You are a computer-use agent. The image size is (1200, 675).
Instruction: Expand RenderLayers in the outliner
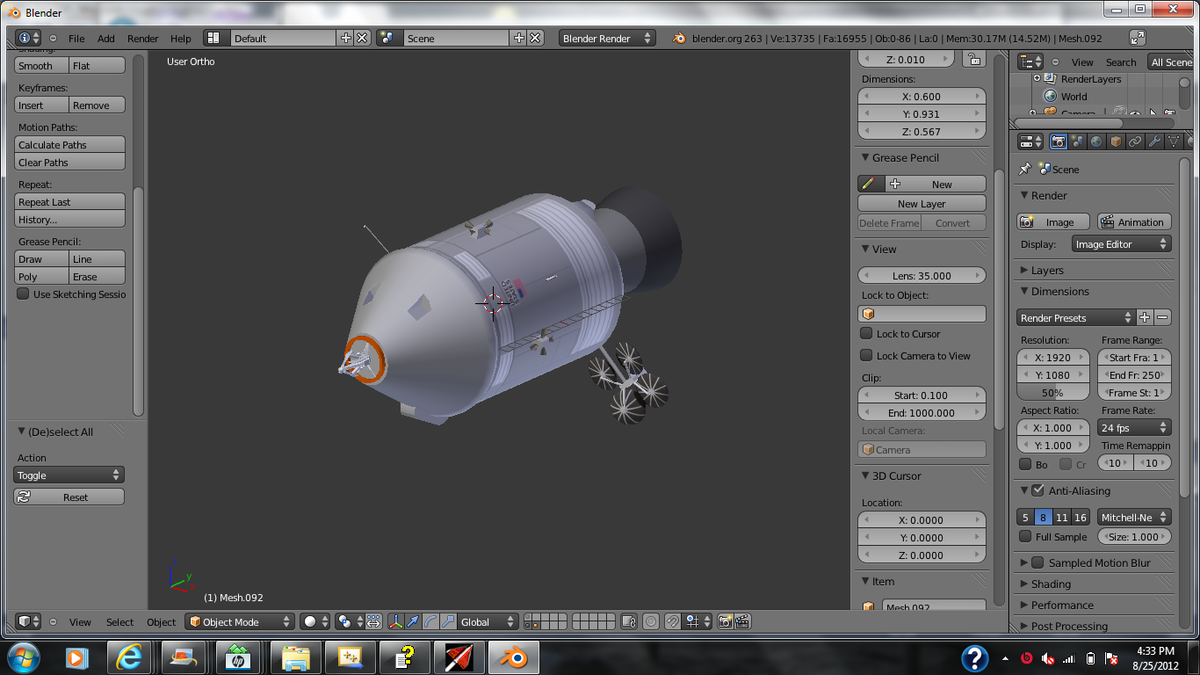coord(1037,78)
